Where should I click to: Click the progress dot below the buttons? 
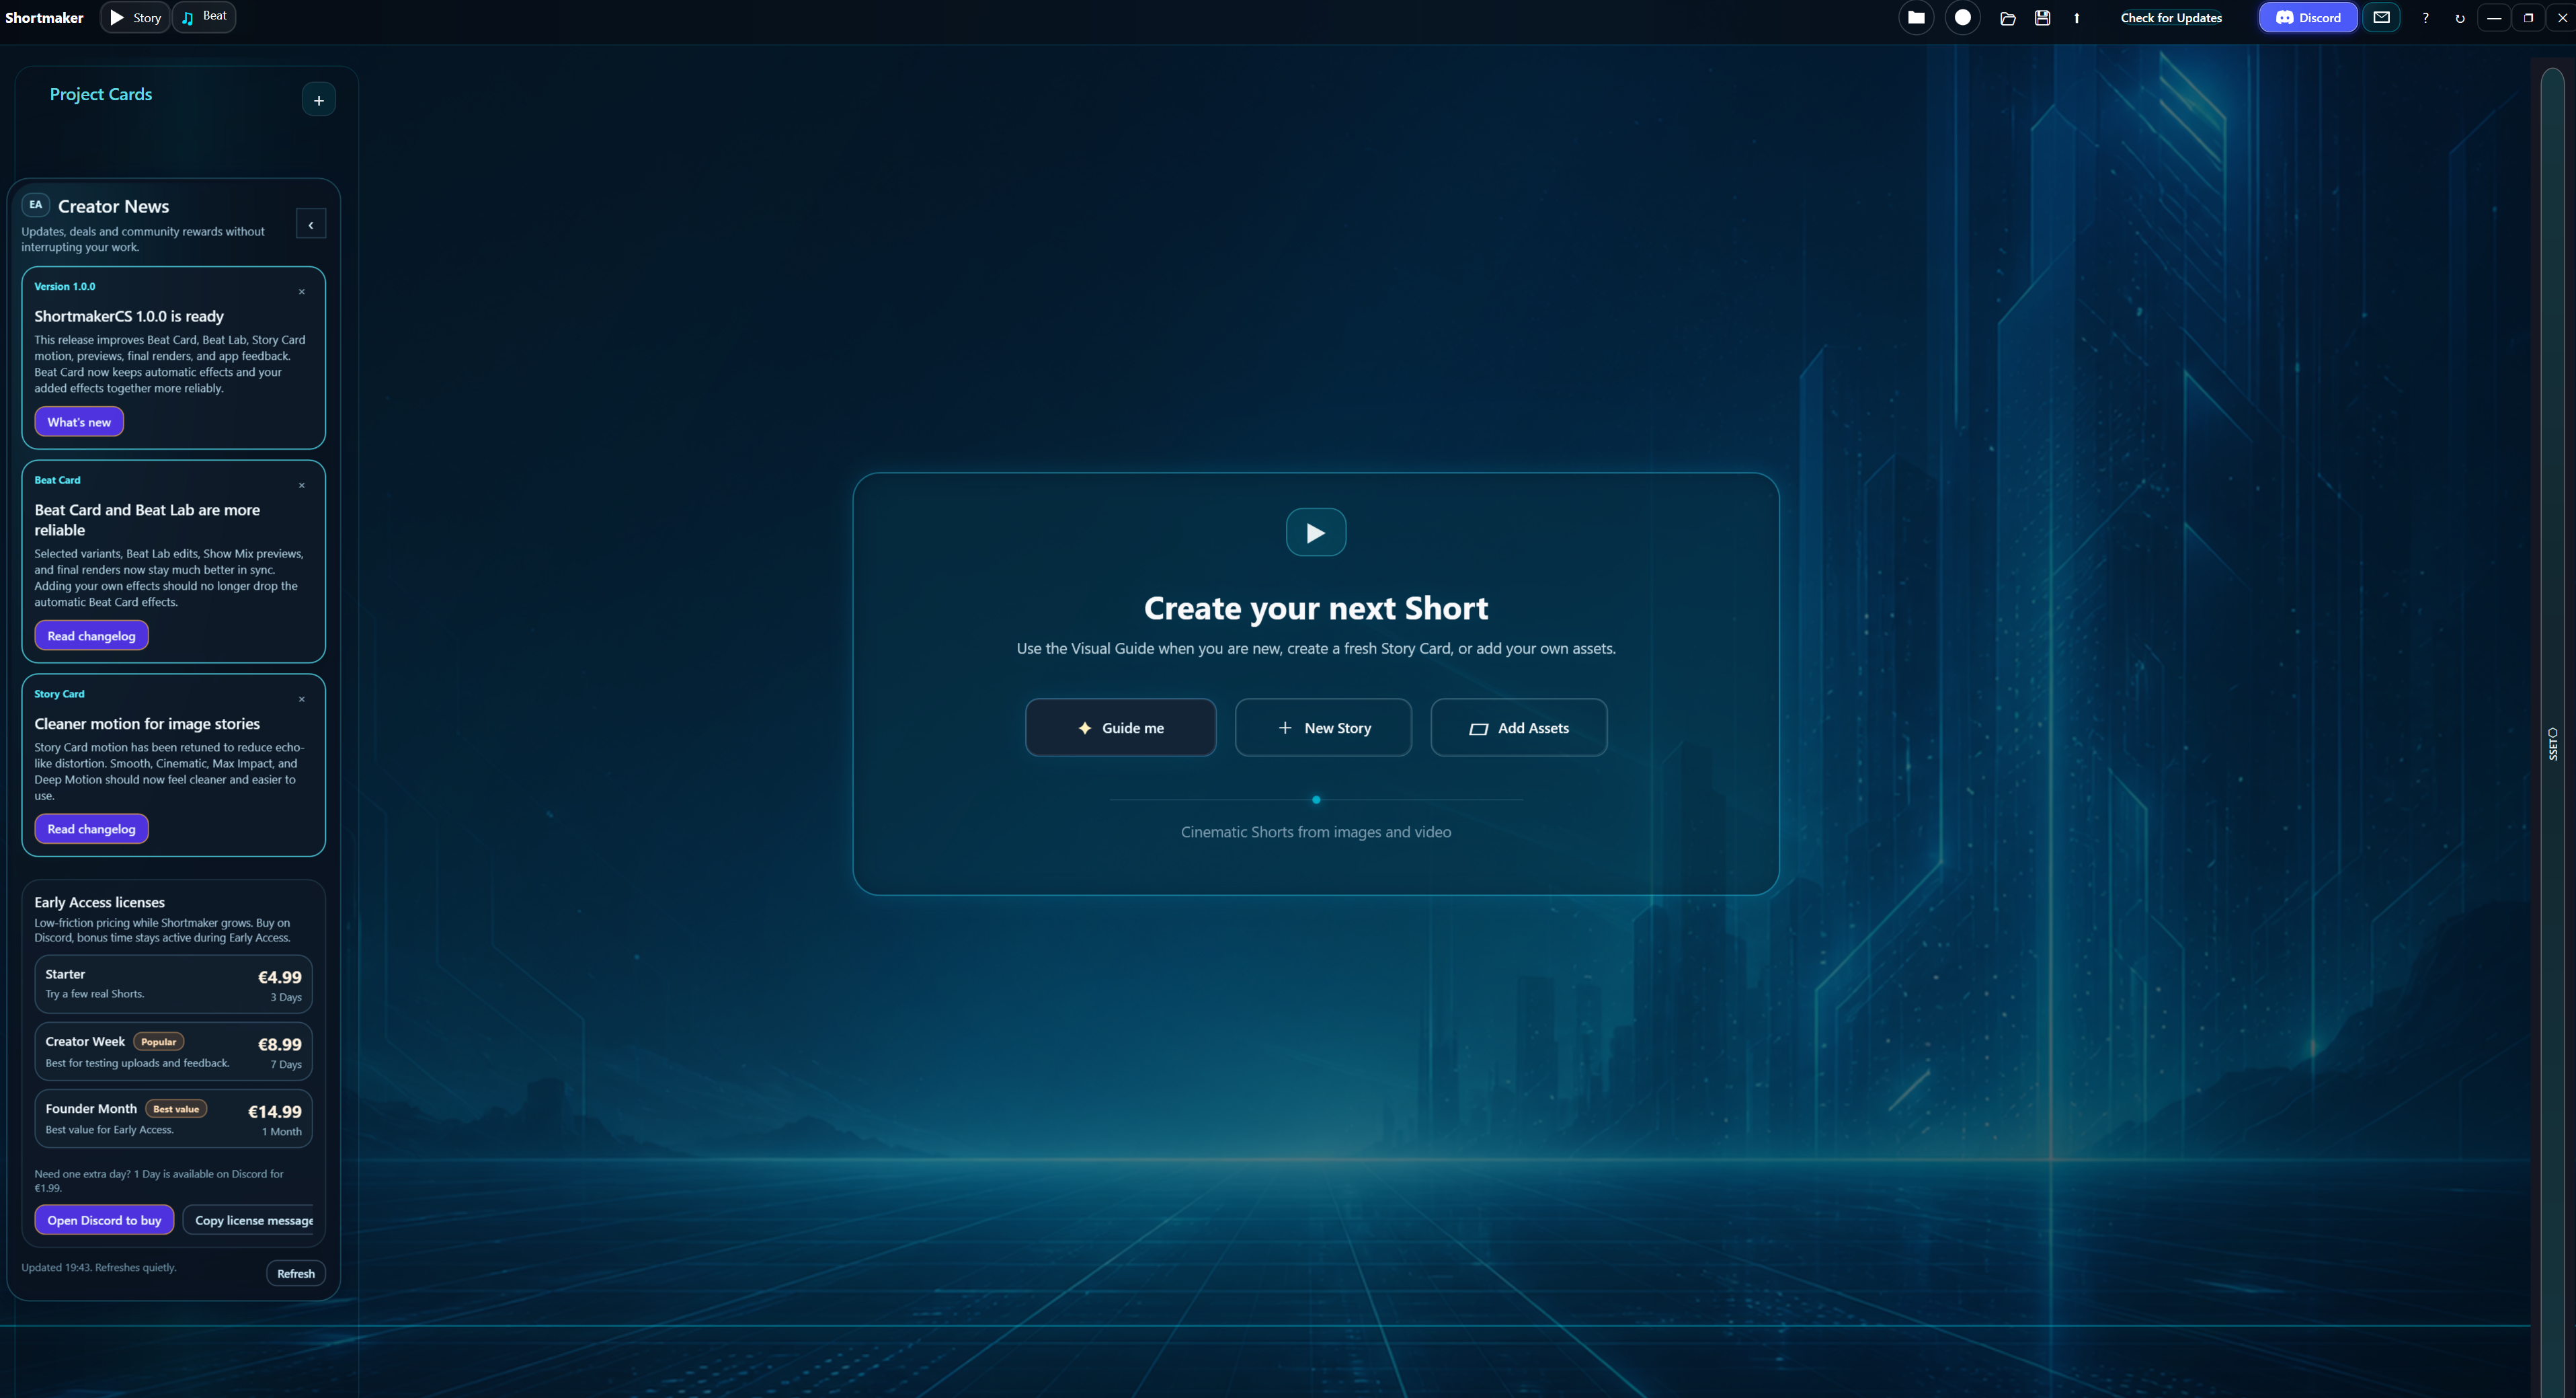[1316, 800]
